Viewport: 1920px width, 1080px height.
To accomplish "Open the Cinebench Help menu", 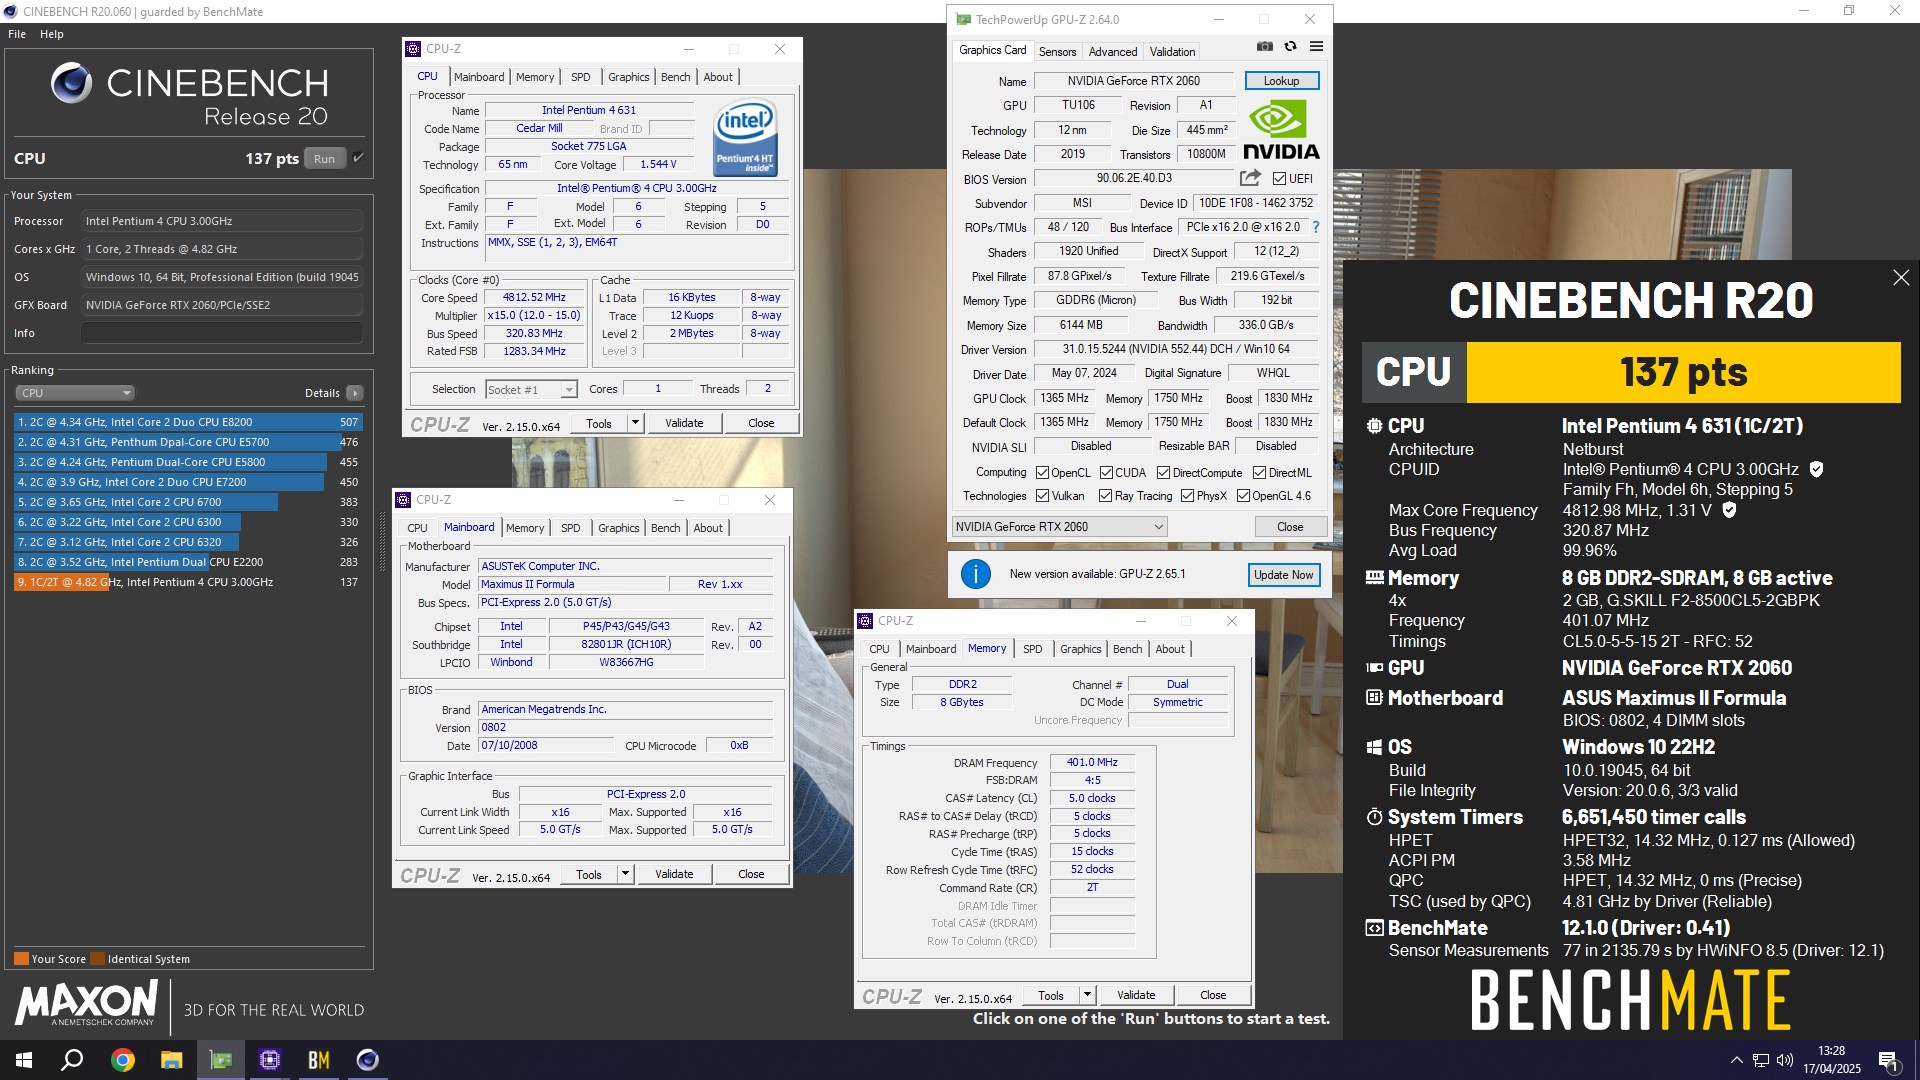I will pyautogui.click(x=52, y=34).
